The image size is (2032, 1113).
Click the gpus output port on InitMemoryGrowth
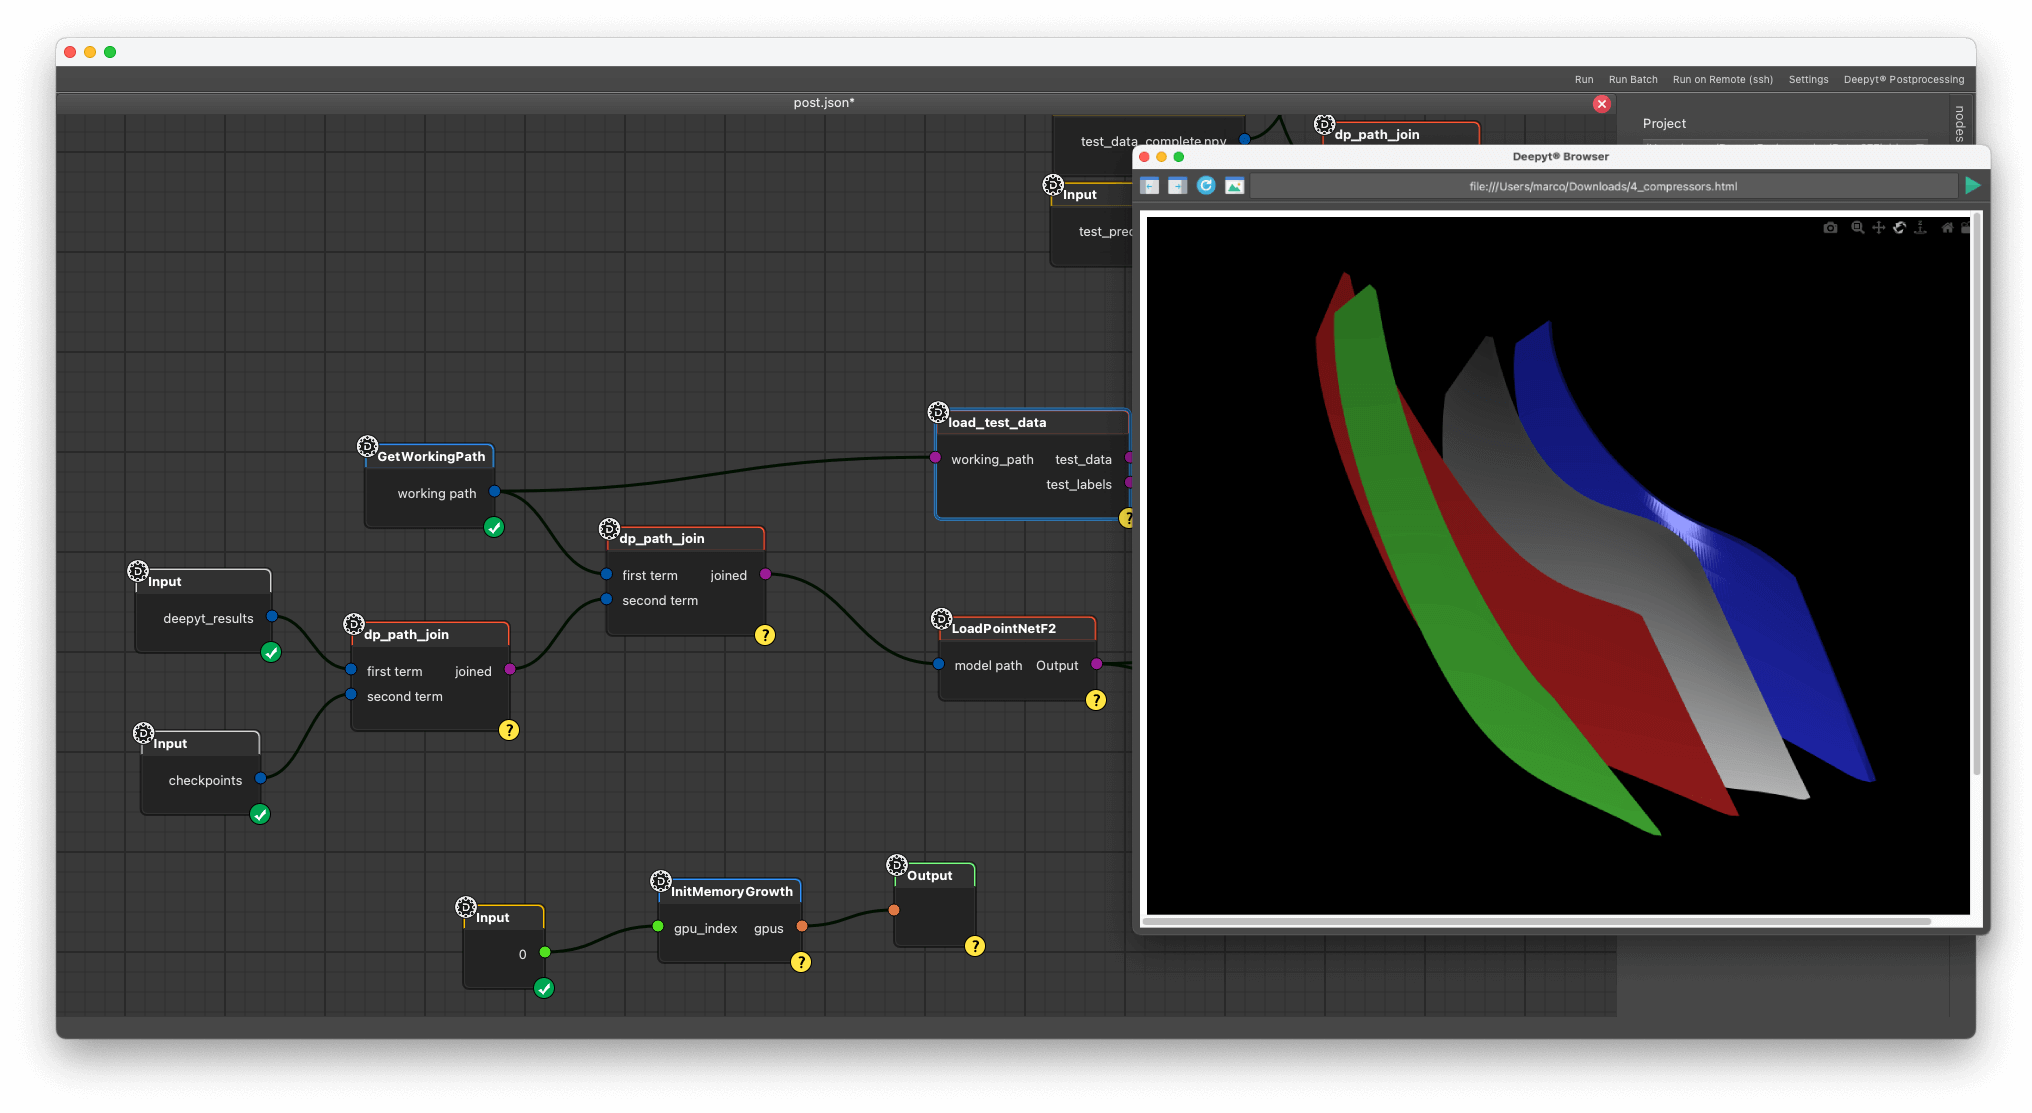[802, 927]
